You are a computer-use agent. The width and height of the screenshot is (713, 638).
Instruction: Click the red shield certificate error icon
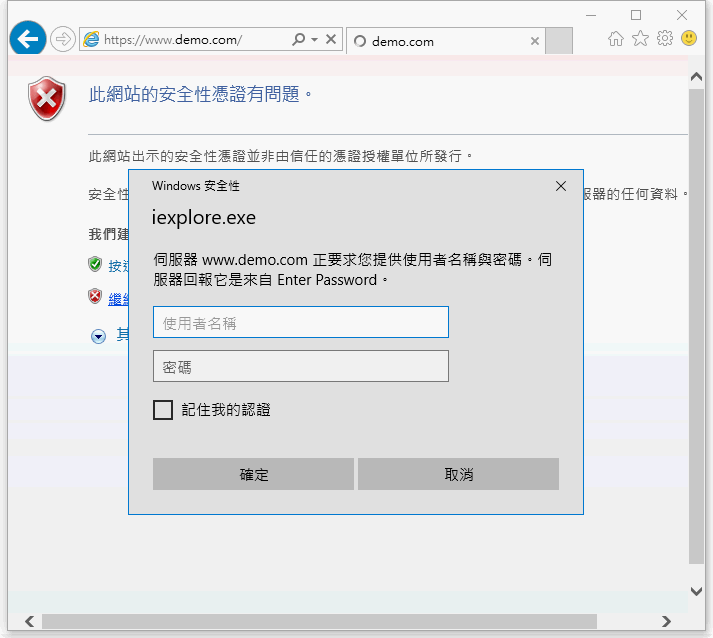coord(46,98)
